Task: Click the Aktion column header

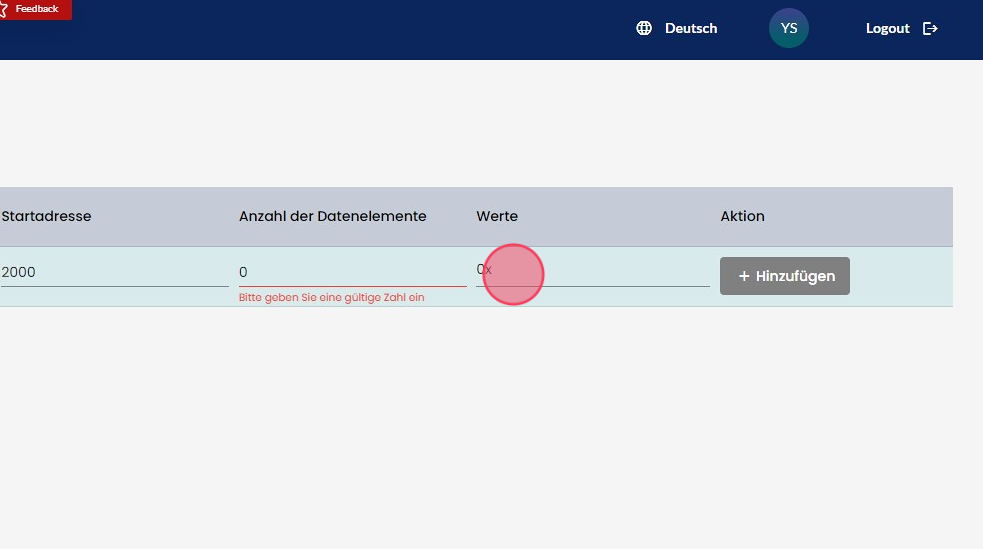Action: pos(742,216)
